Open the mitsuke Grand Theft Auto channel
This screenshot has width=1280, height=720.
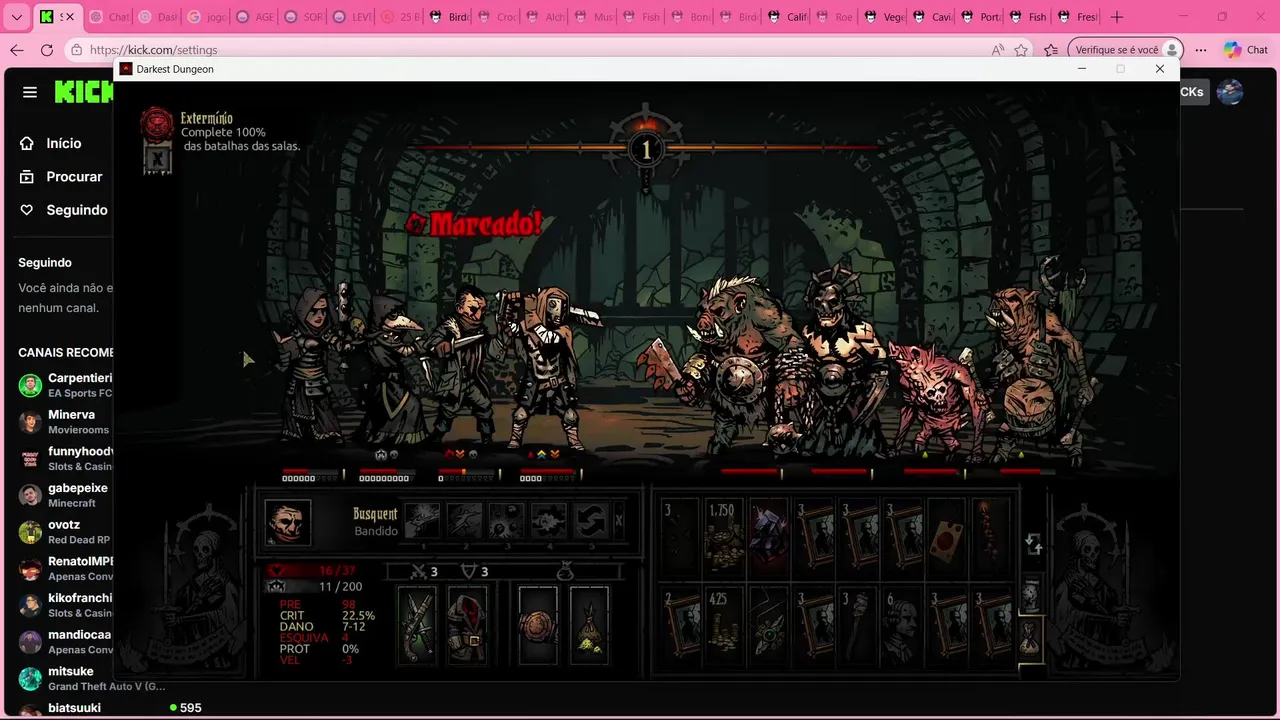click(x=90, y=678)
